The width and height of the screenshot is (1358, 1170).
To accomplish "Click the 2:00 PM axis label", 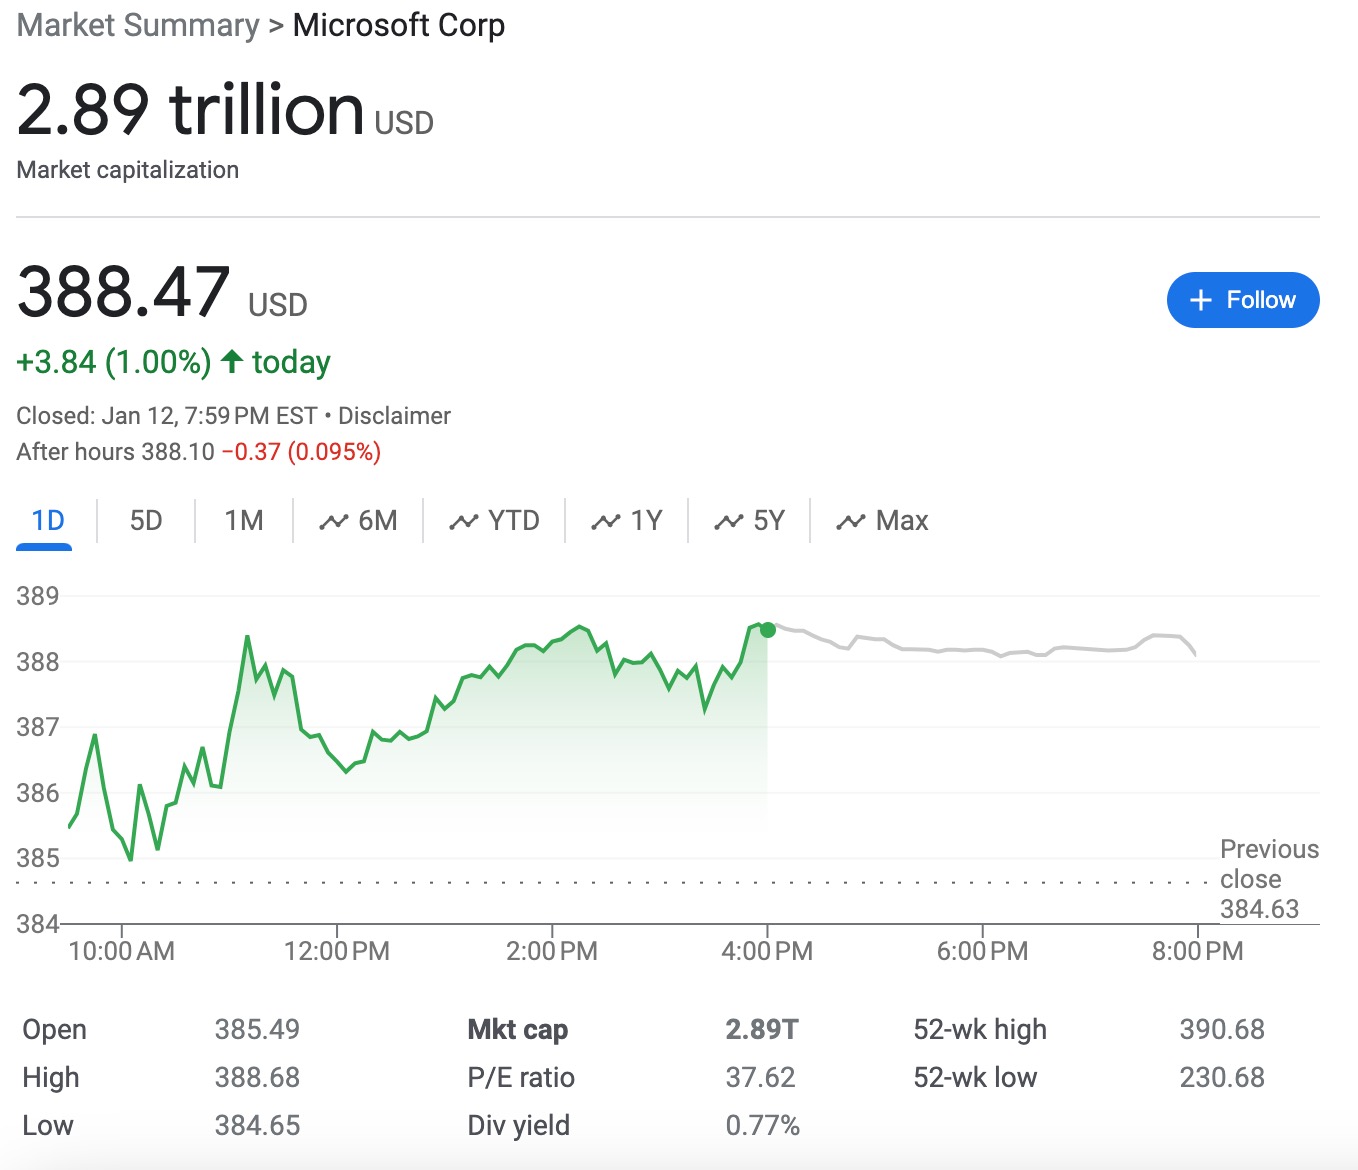I will [552, 950].
